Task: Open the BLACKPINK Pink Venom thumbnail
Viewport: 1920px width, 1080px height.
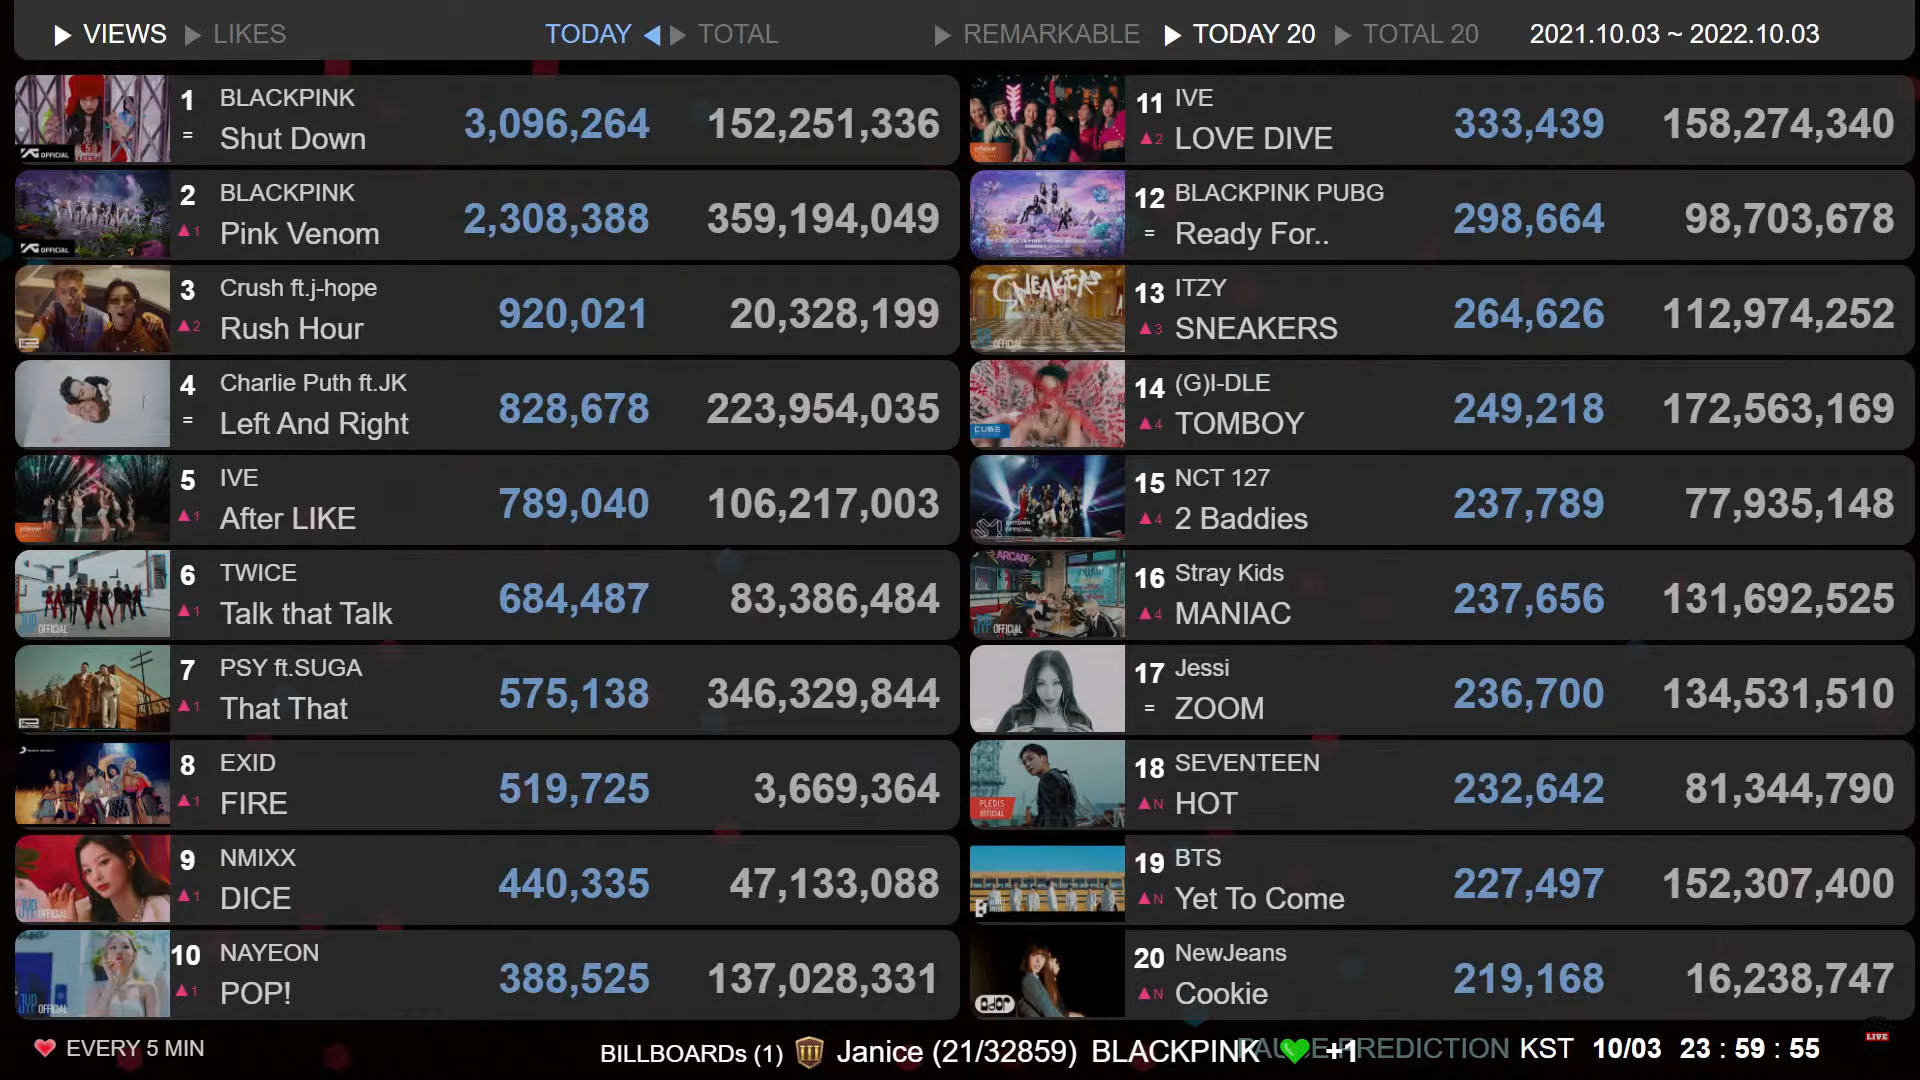Action: click(92, 214)
